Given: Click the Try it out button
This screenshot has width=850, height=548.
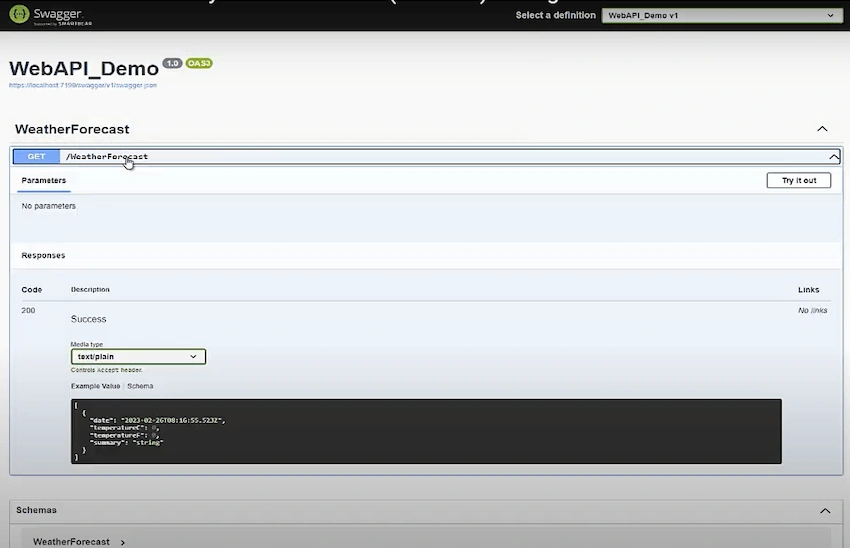Looking at the screenshot, I should (x=799, y=180).
